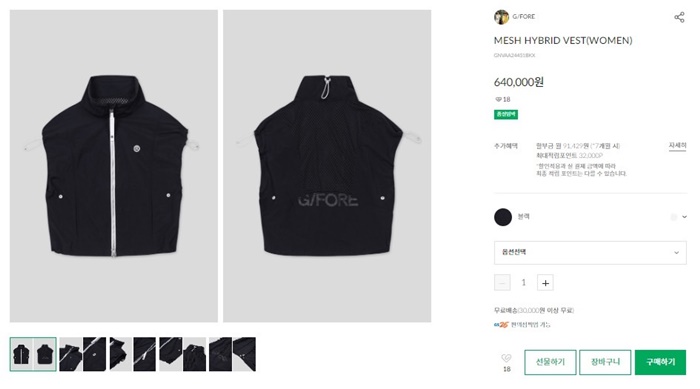This screenshot has height=389, width=700.
Task: Click the G/FORE brand name link
Action: (x=524, y=17)
